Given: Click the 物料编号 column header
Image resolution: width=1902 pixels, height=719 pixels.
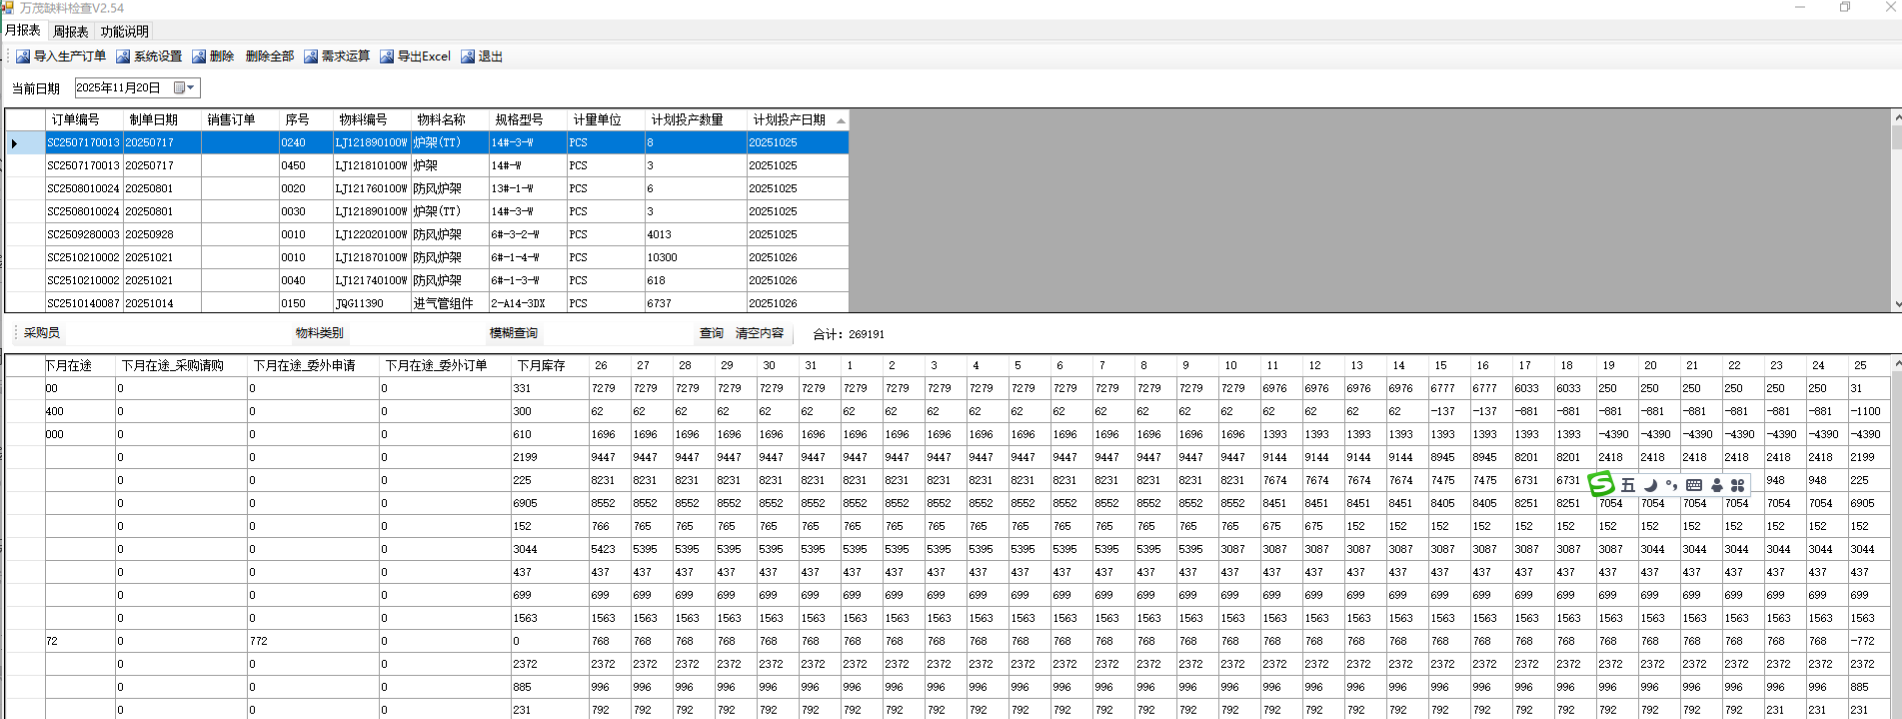Looking at the screenshot, I should [372, 120].
